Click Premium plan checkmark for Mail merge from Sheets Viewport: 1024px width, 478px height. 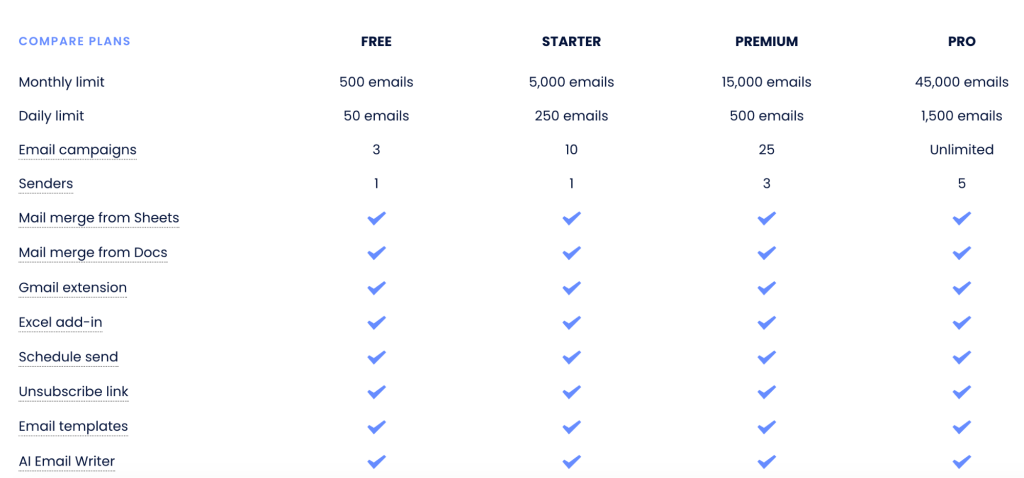click(766, 218)
